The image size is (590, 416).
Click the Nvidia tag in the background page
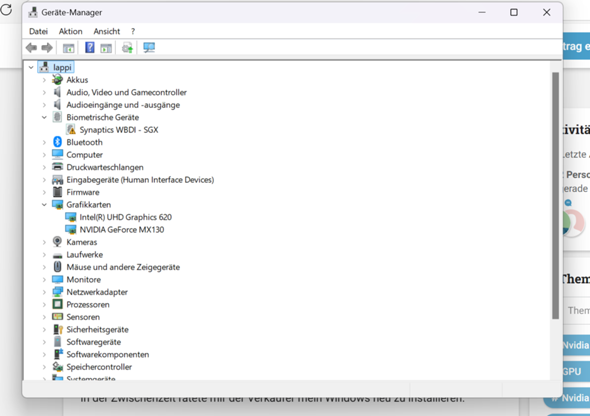pyautogui.click(x=576, y=345)
